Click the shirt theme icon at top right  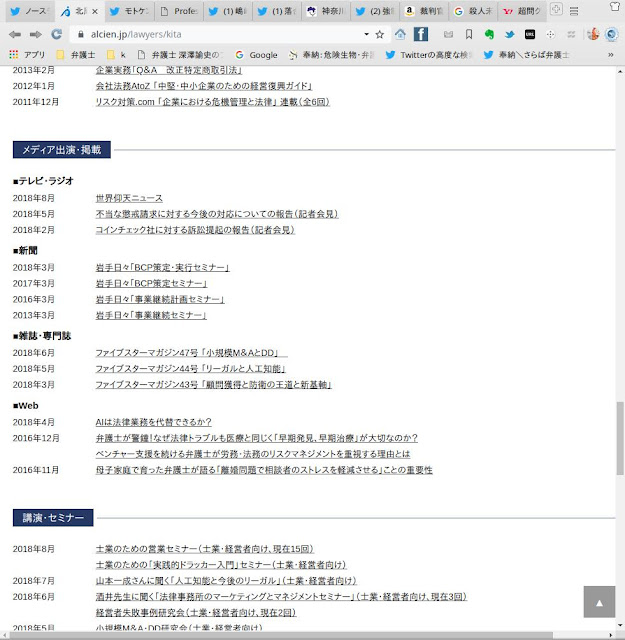[615, 6]
